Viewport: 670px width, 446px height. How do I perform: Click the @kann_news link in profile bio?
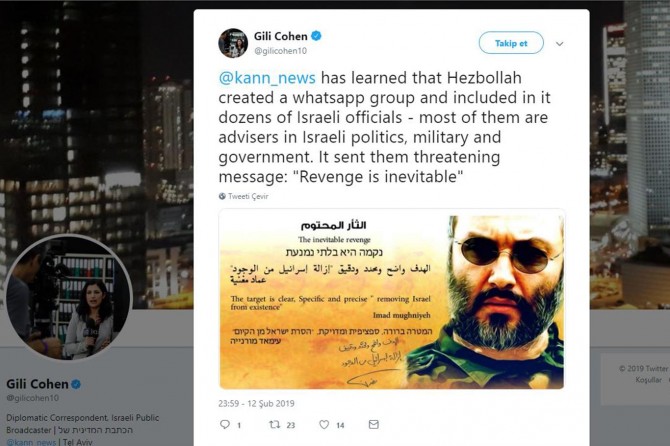click(31, 442)
